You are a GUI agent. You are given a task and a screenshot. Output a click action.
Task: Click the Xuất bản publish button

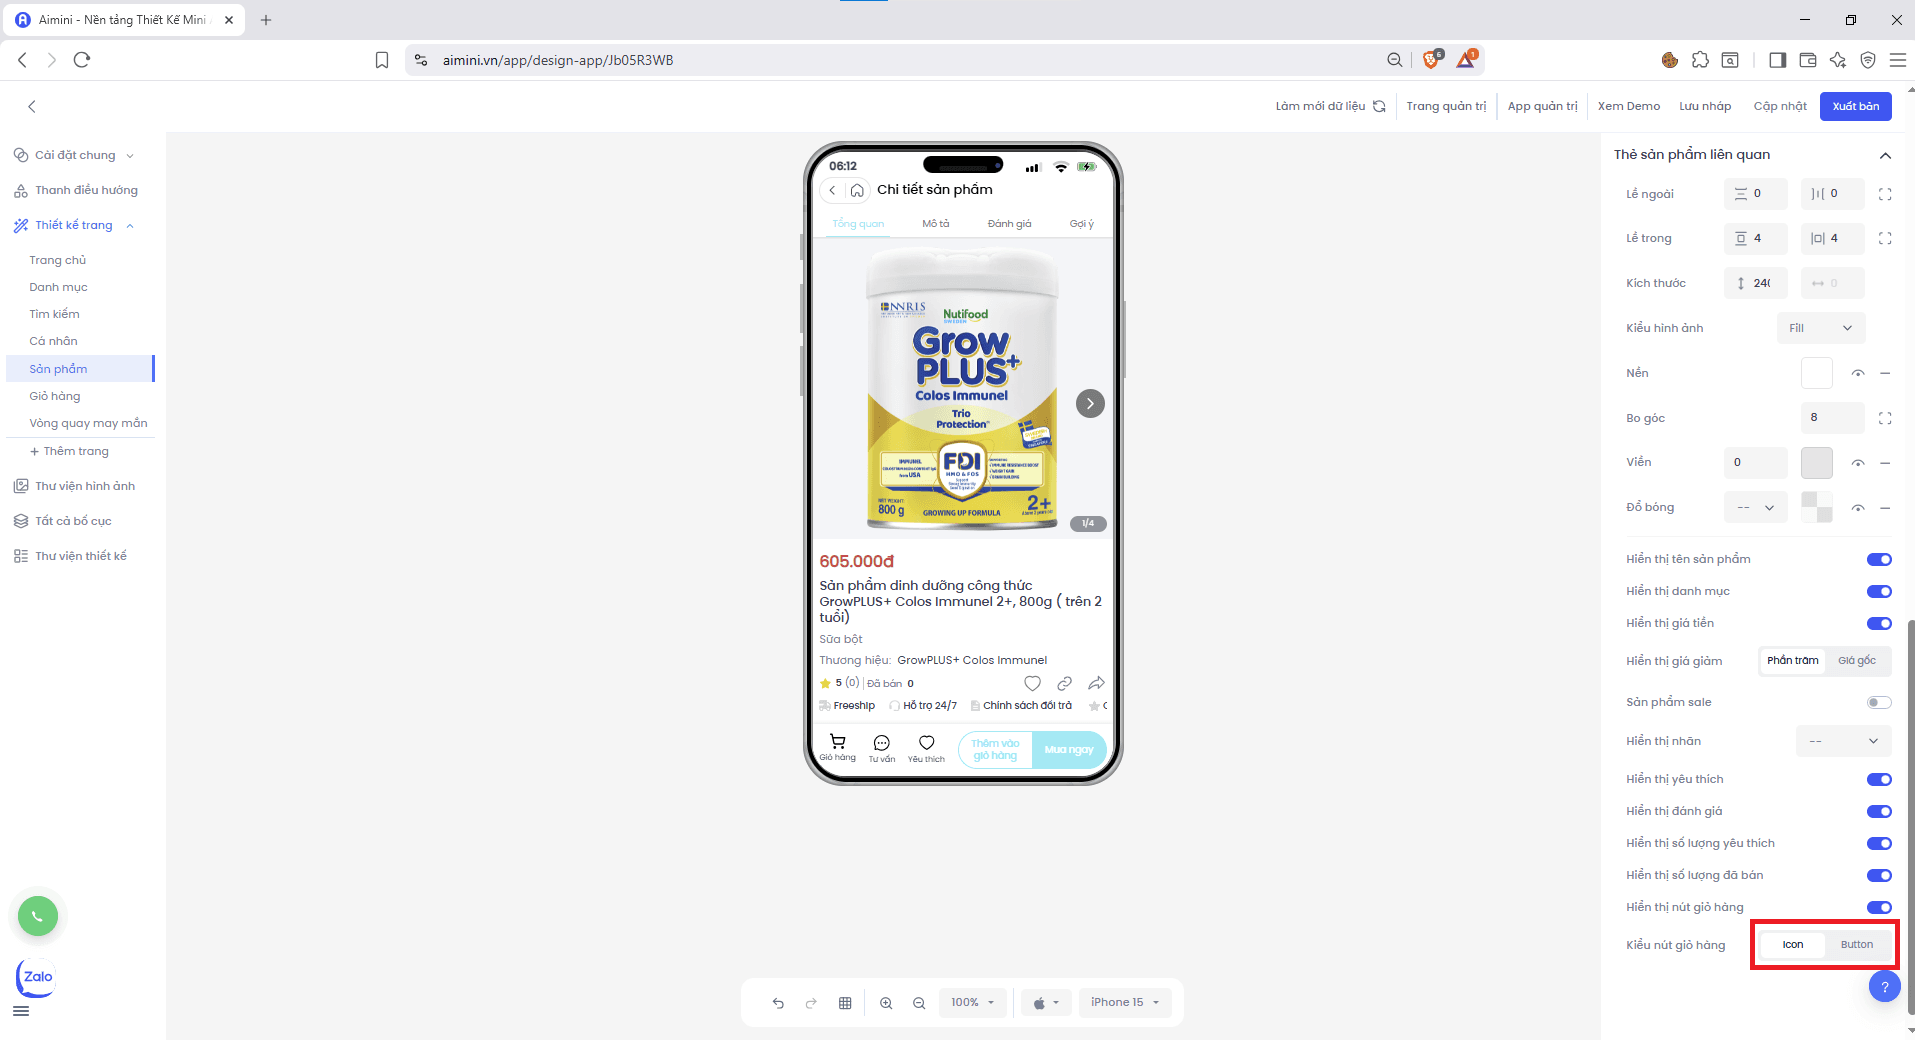[1855, 106]
